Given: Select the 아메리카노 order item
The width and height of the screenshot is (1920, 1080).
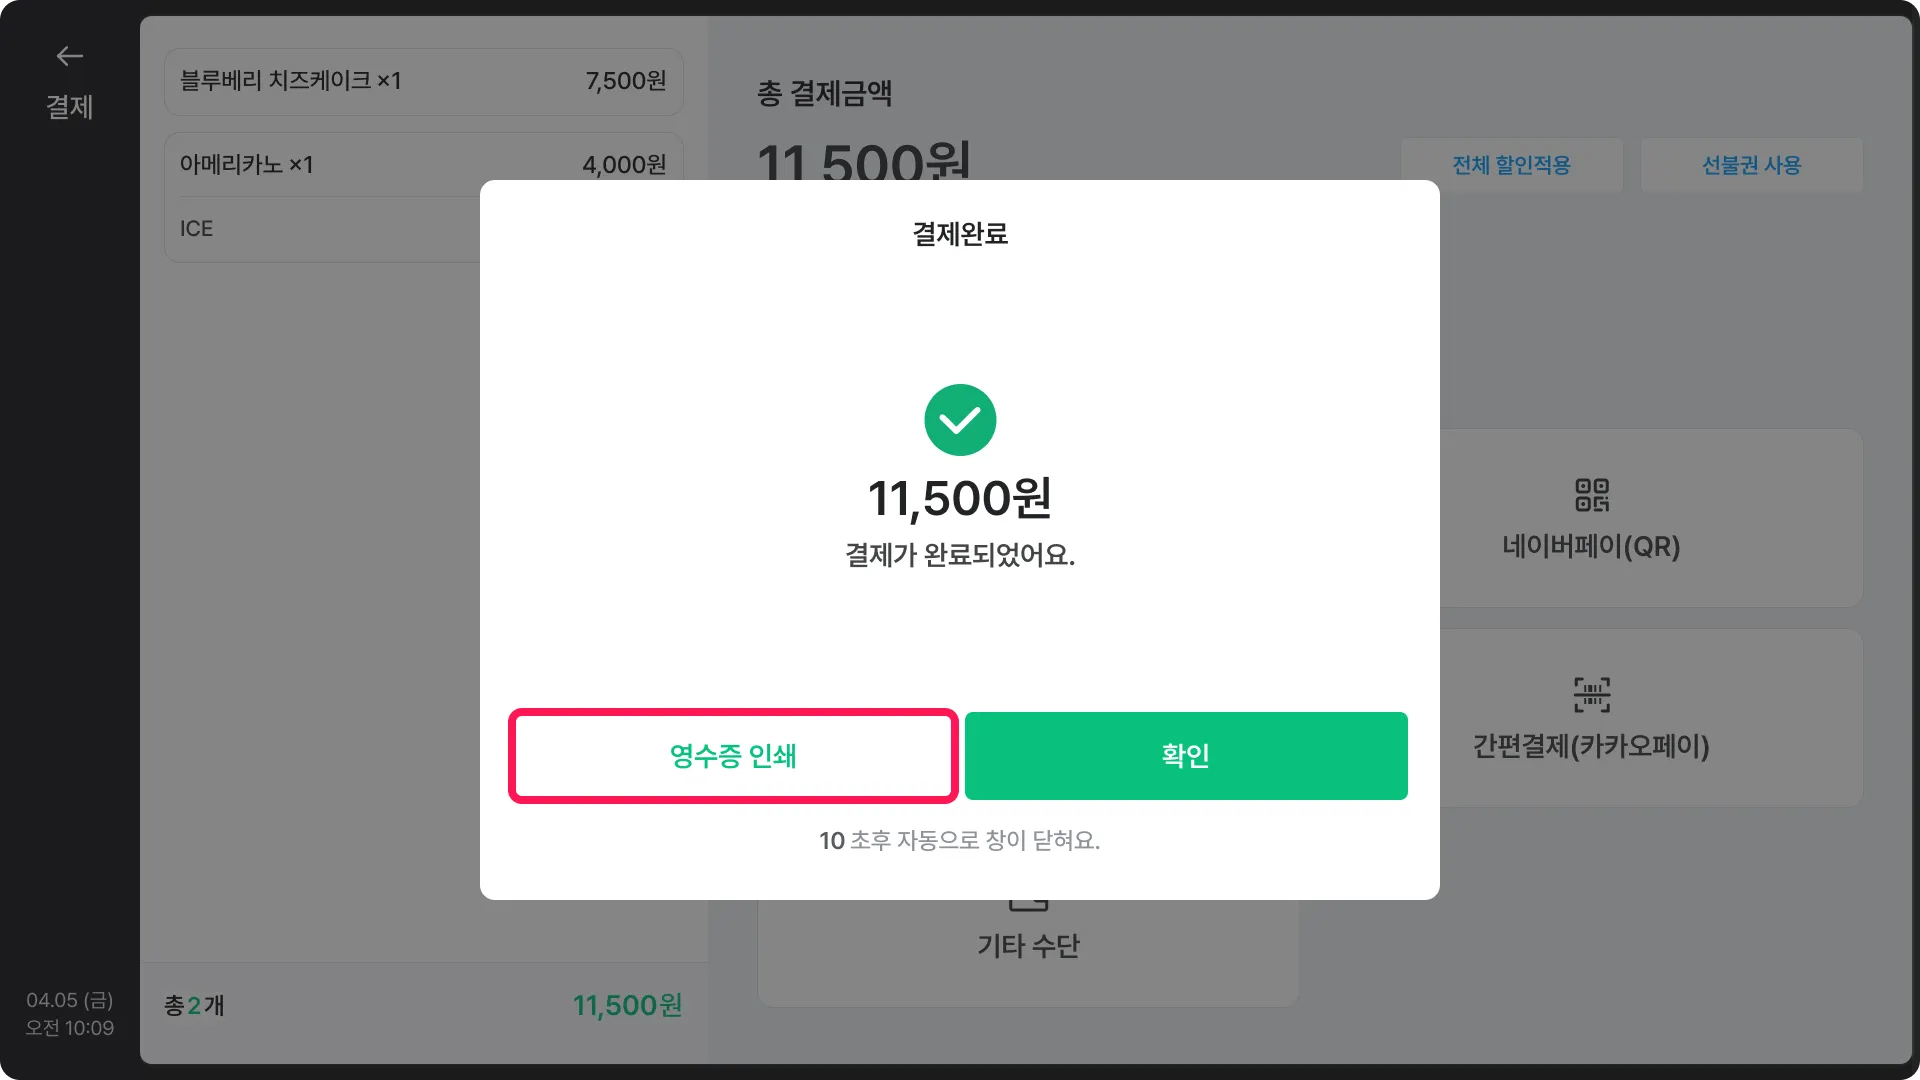Looking at the screenshot, I should [424, 164].
